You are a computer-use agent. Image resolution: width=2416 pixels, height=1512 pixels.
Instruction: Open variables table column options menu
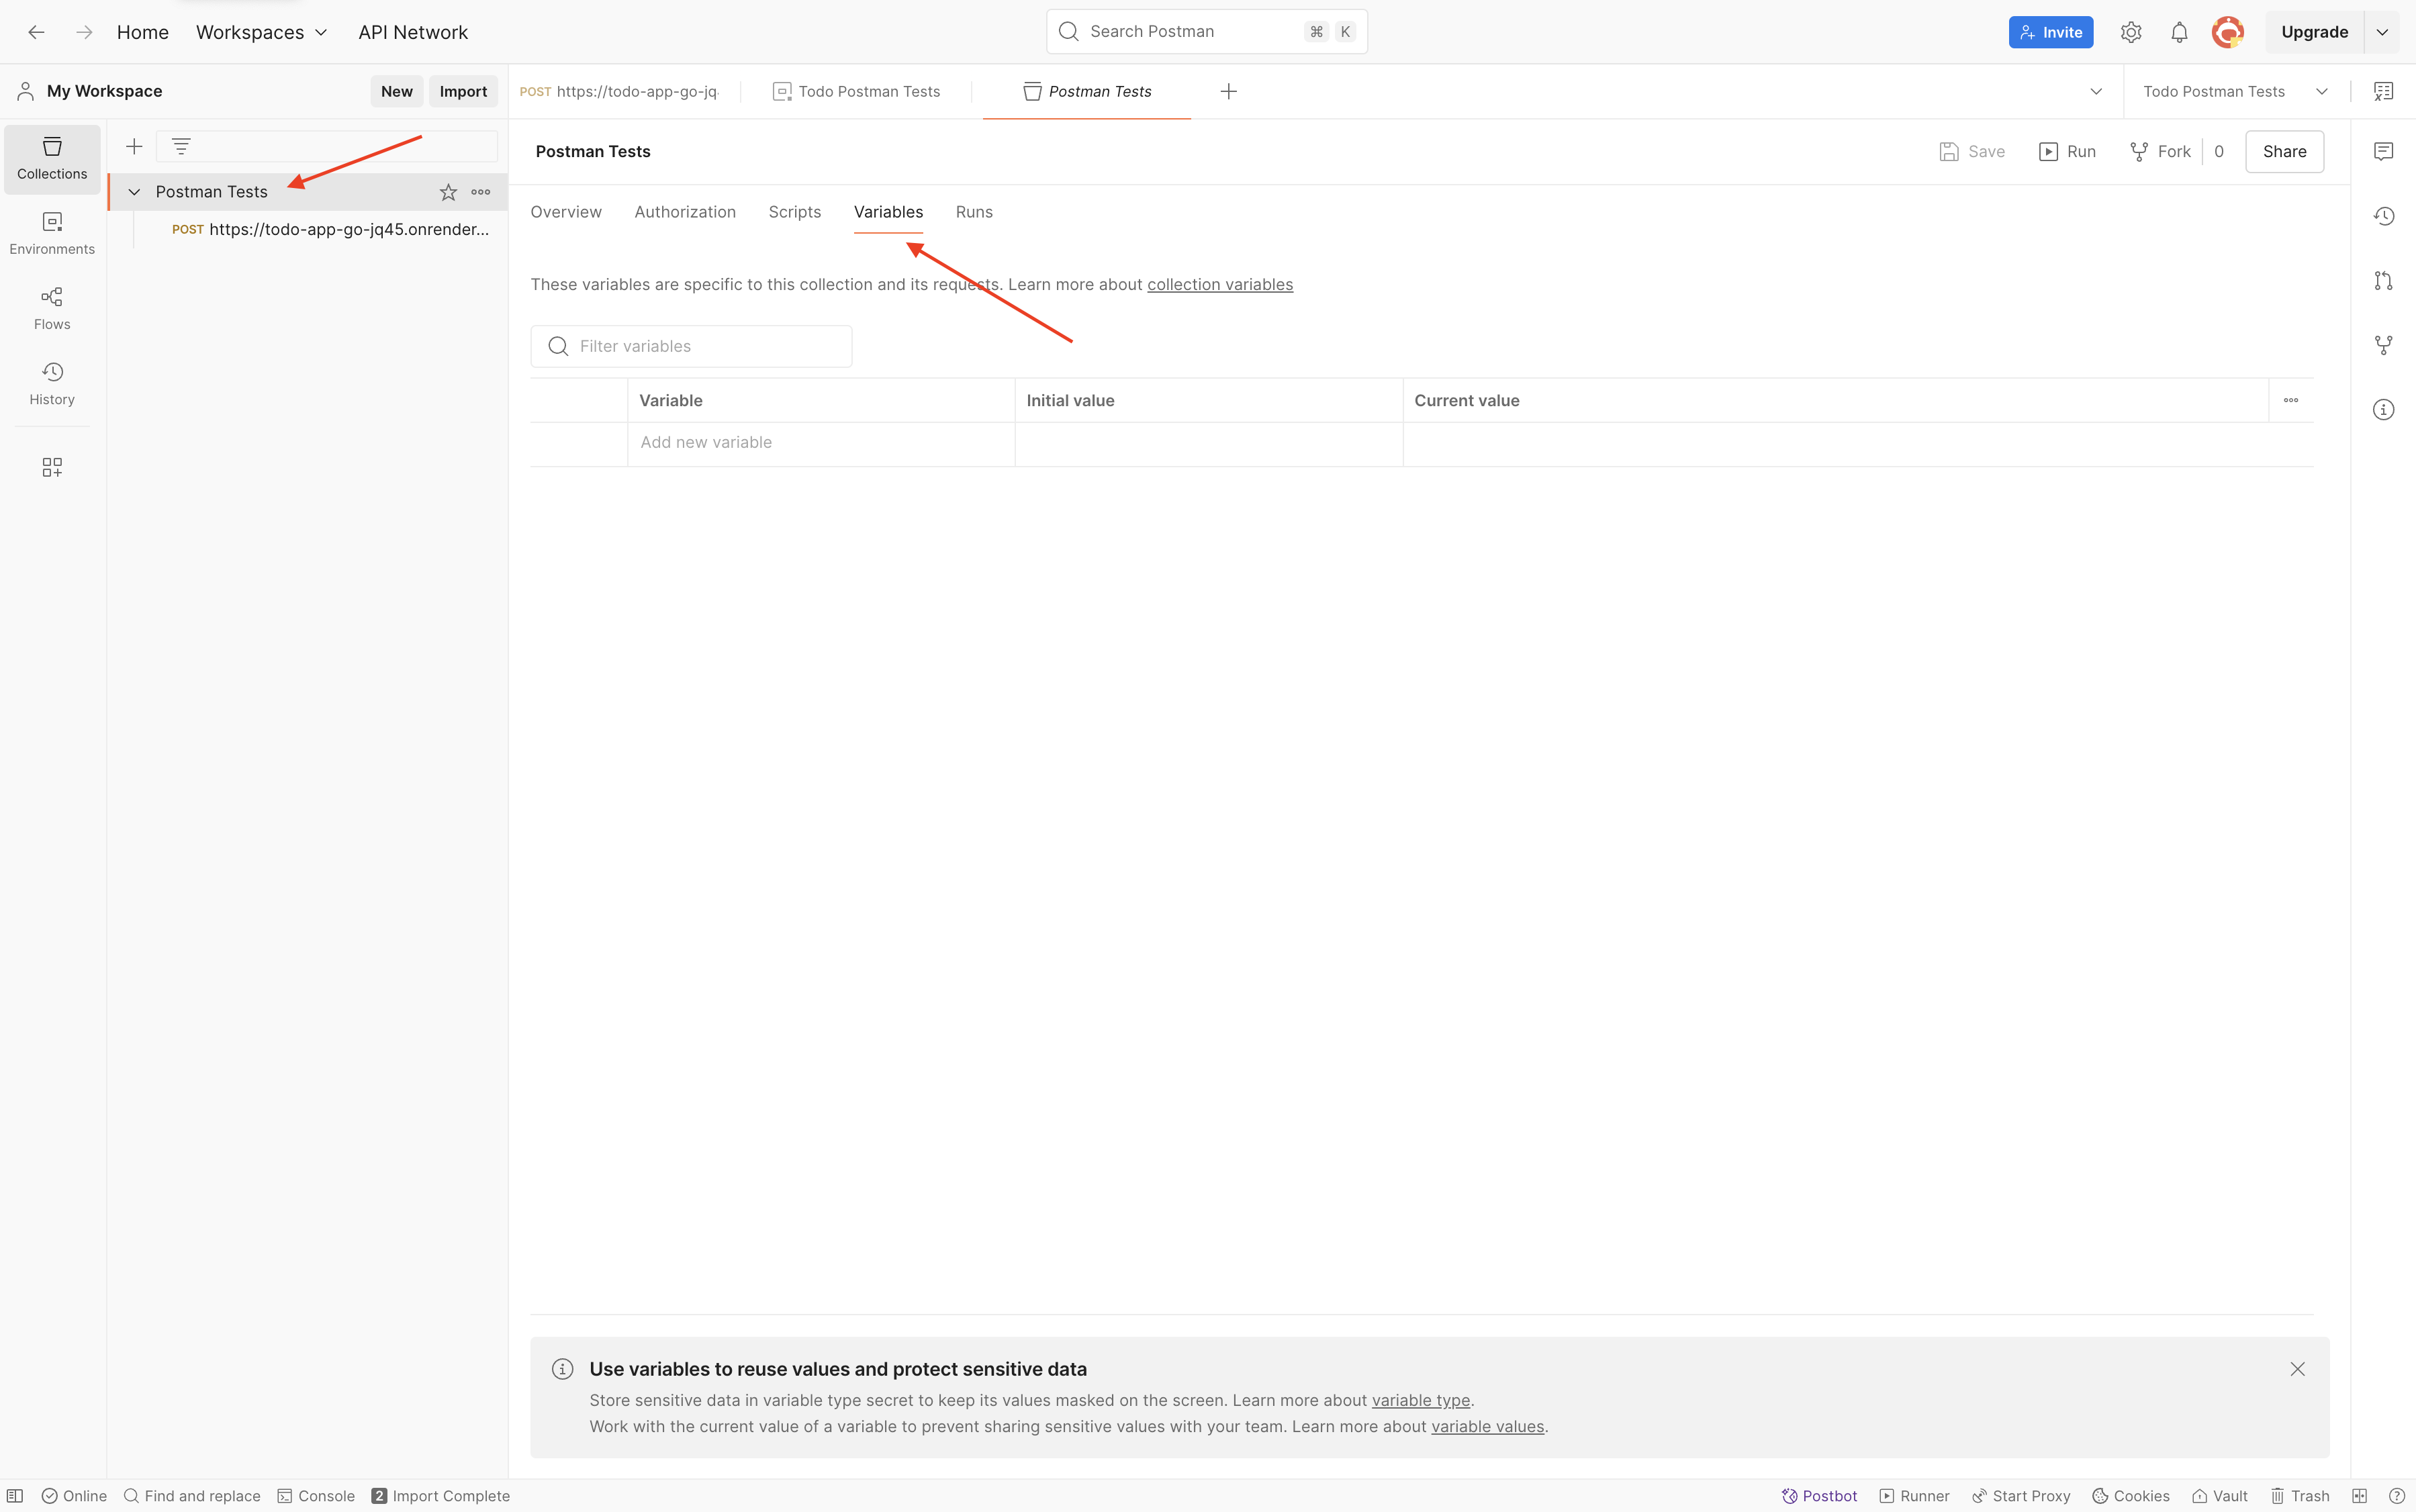tap(2291, 400)
